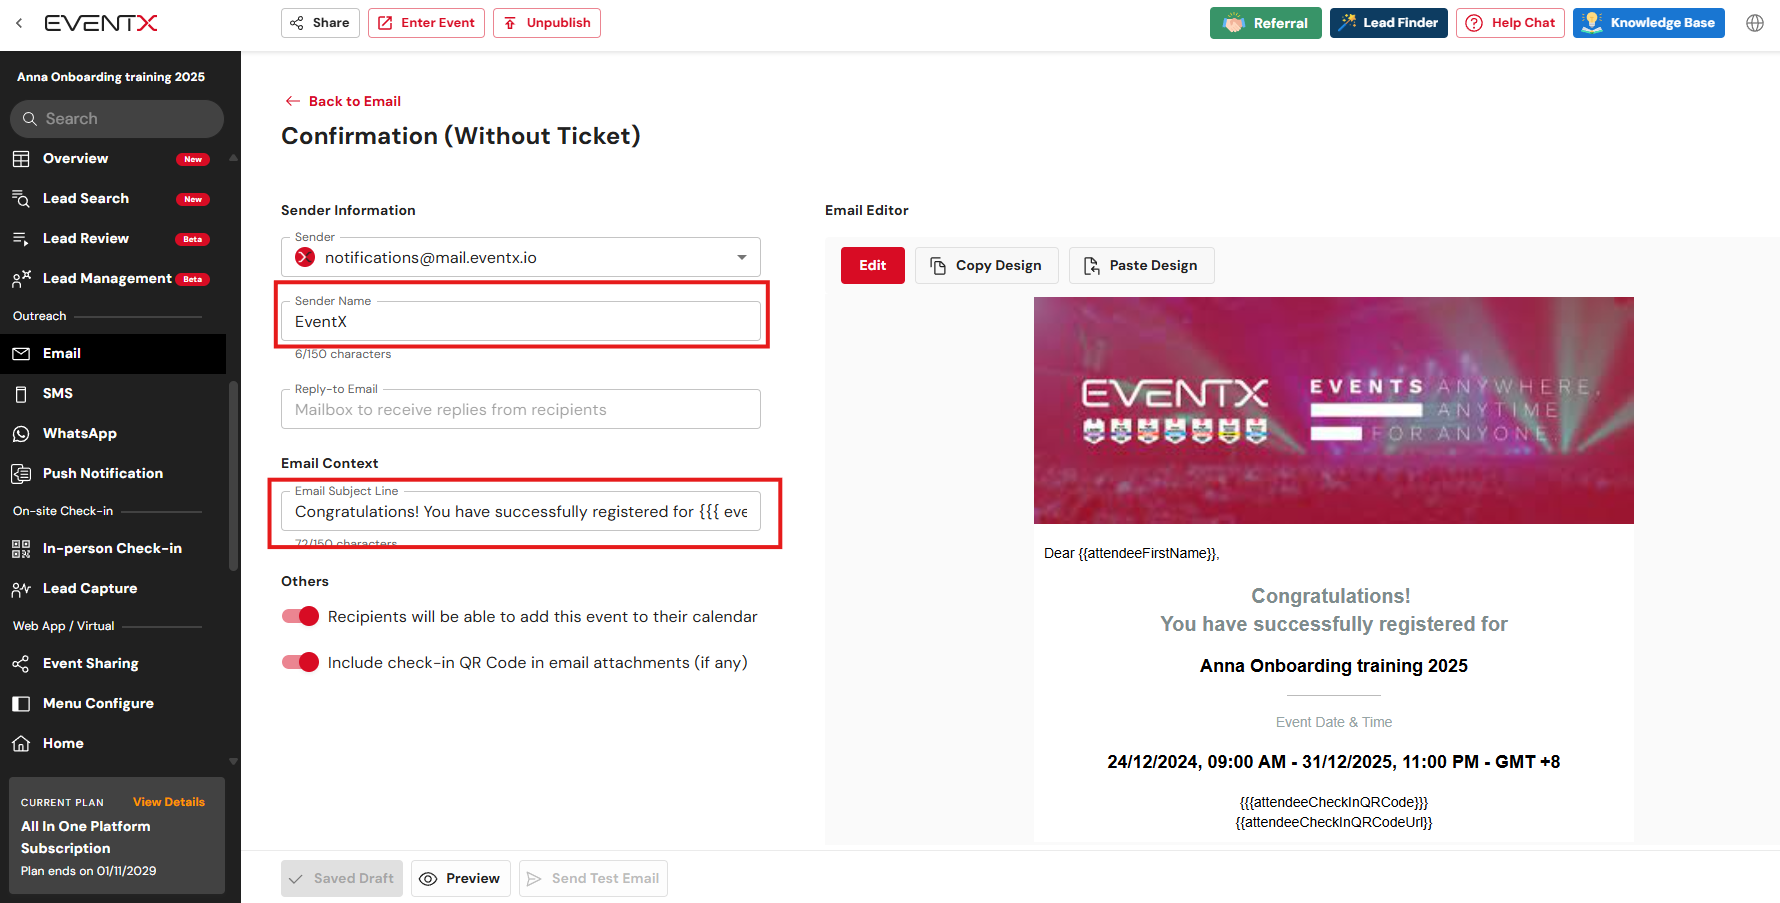1780x903 pixels.
Task: Click Copy Design in the Email Editor
Action: [986, 266]
